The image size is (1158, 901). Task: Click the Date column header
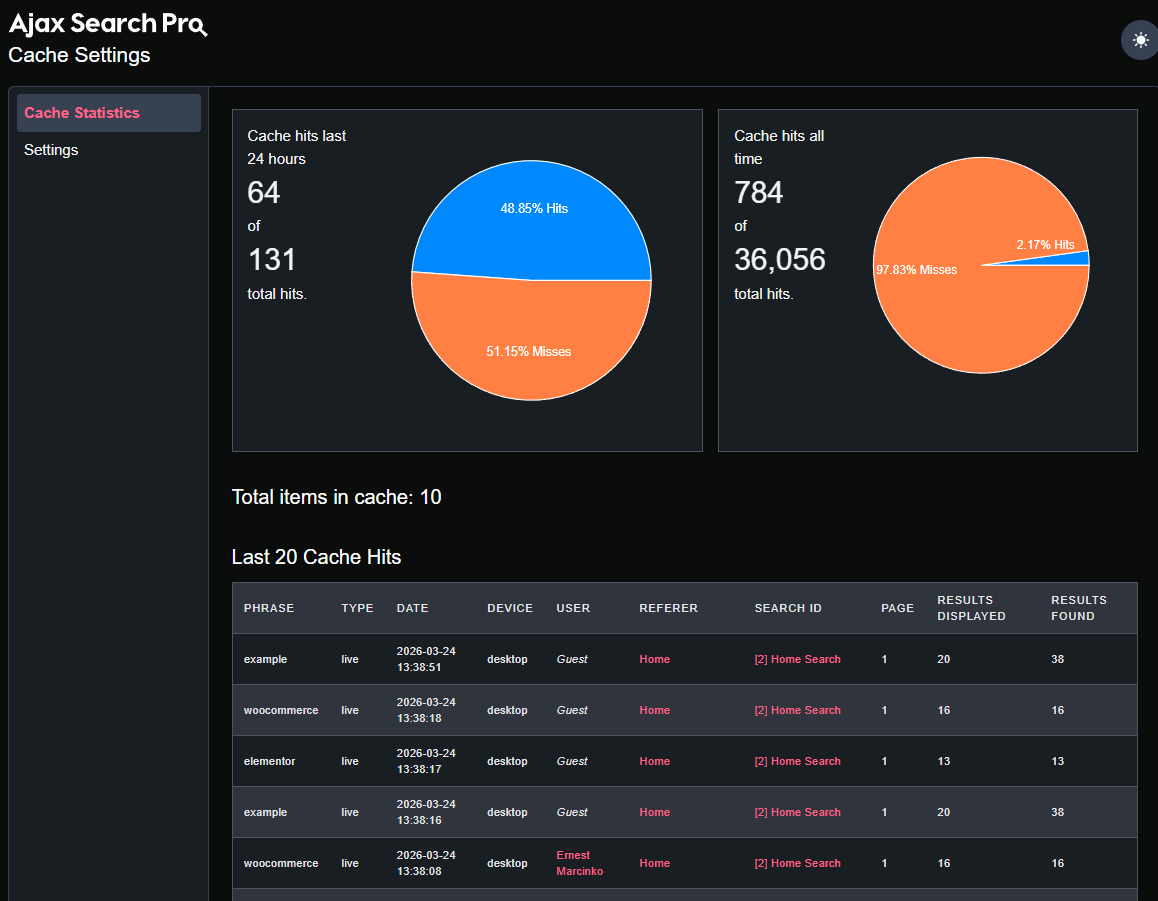412,608
